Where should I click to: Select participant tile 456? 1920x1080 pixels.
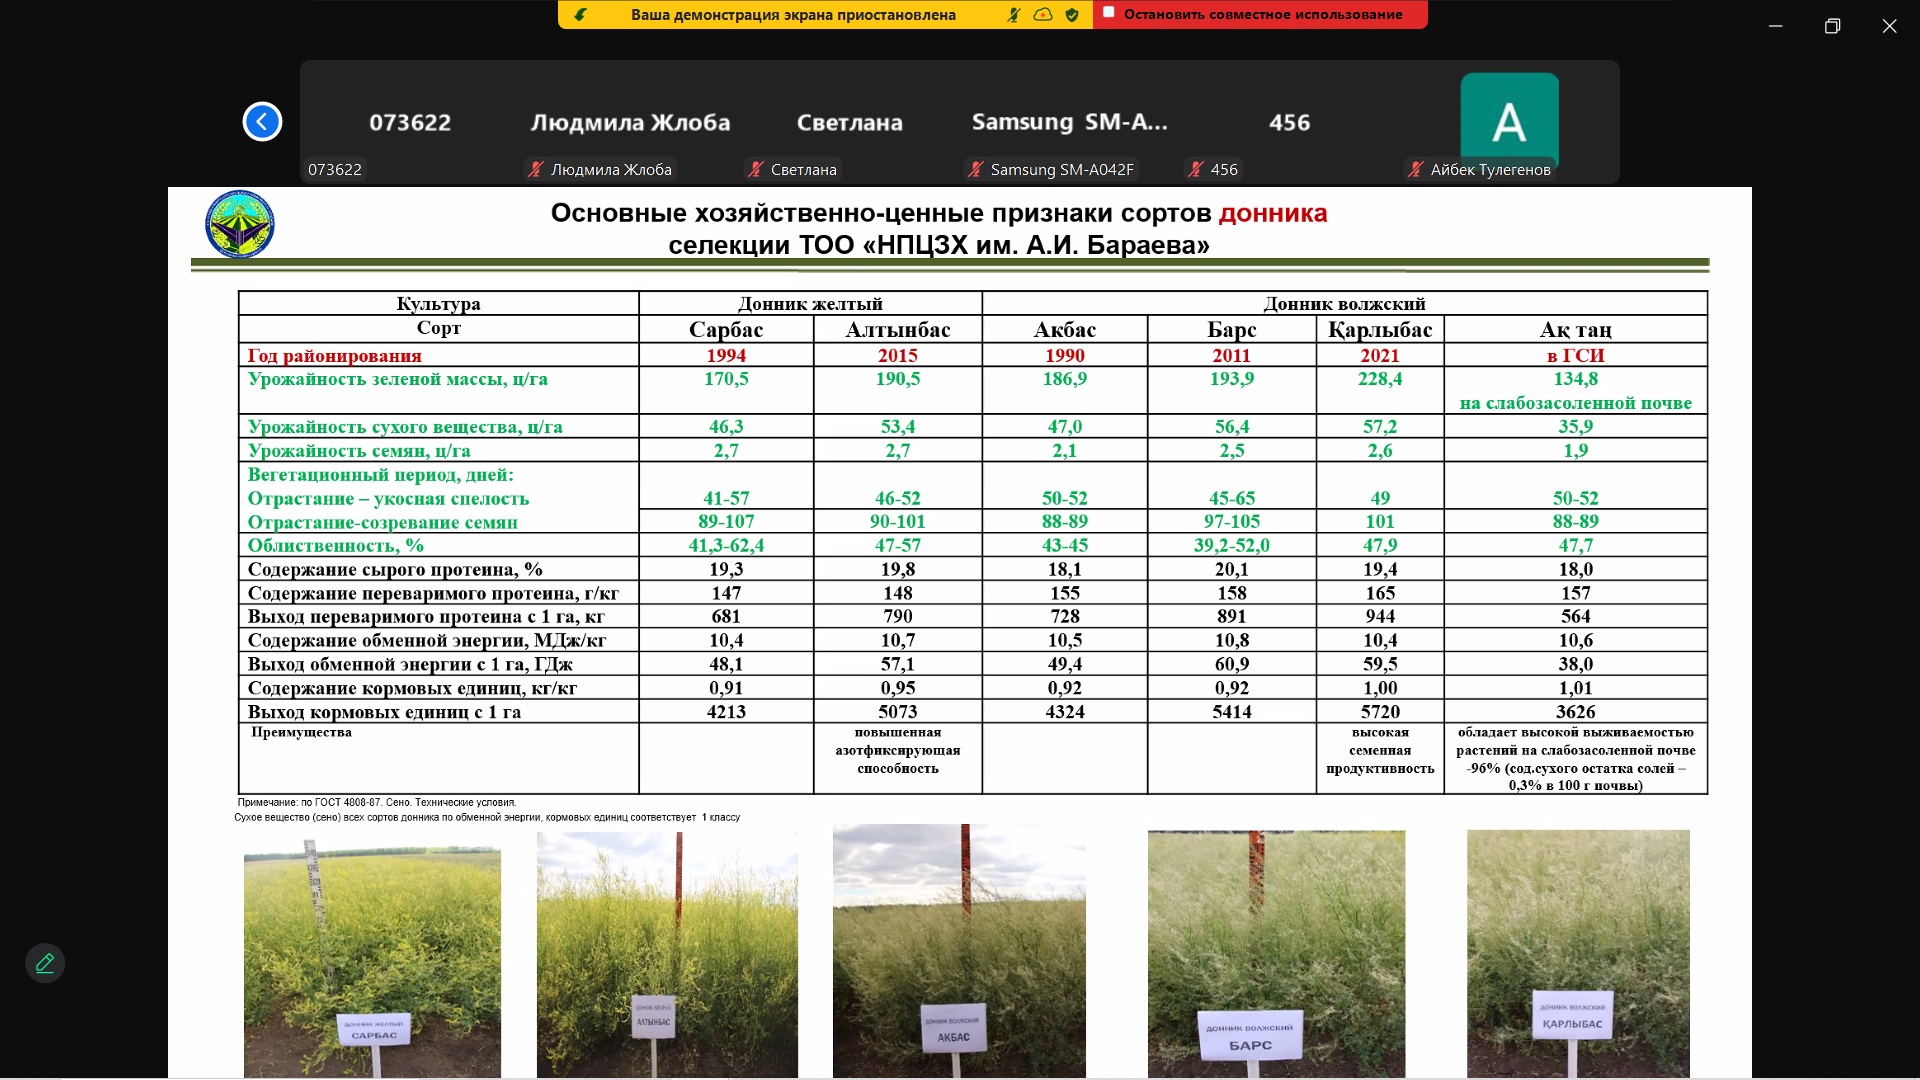tap(1289, 123)
